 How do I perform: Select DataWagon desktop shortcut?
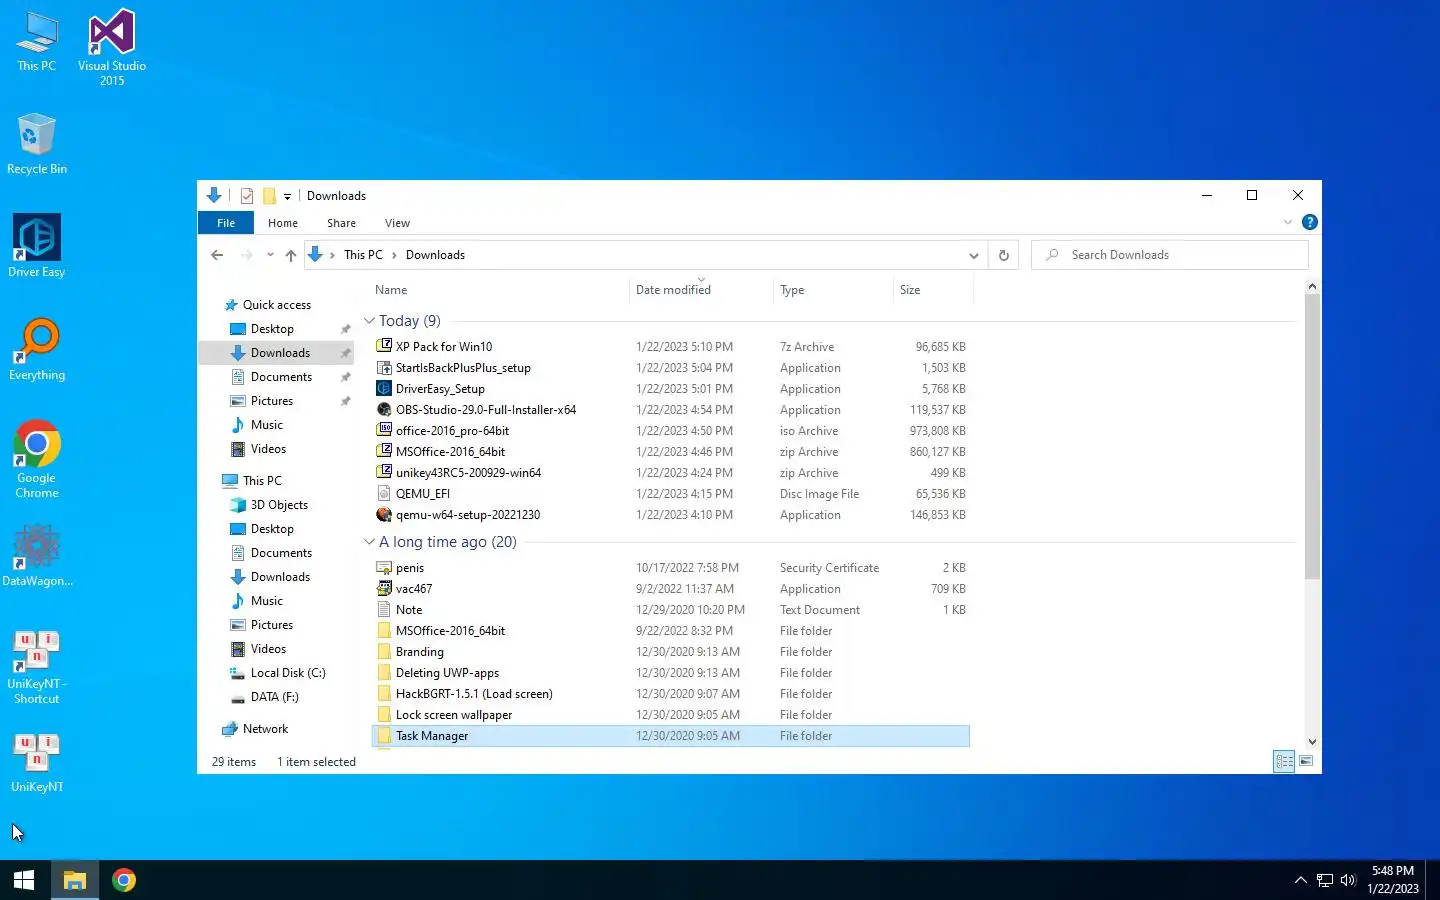[x=37, y=555]
